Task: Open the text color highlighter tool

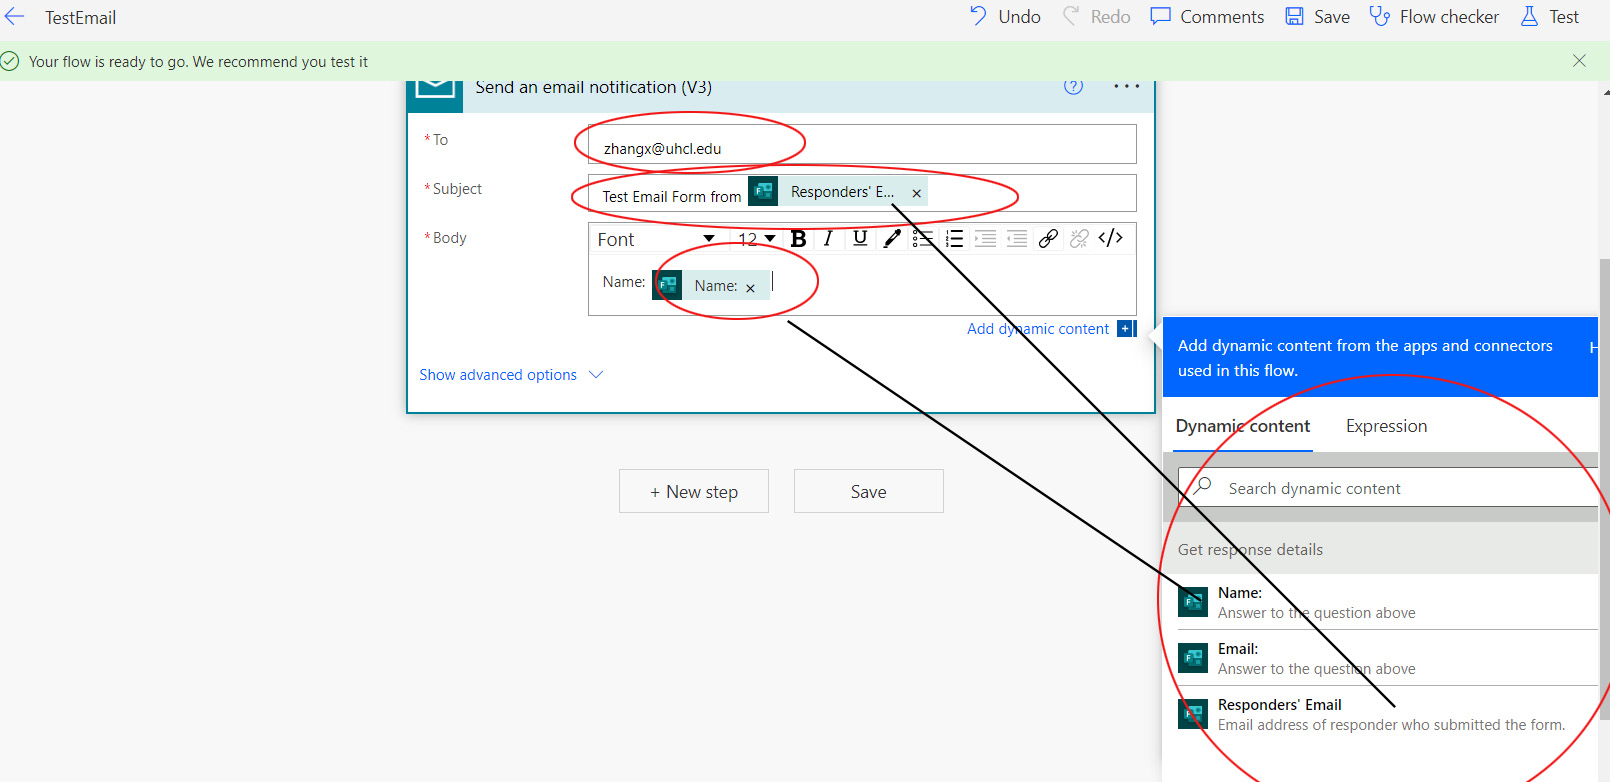Action: coord(892,238)
